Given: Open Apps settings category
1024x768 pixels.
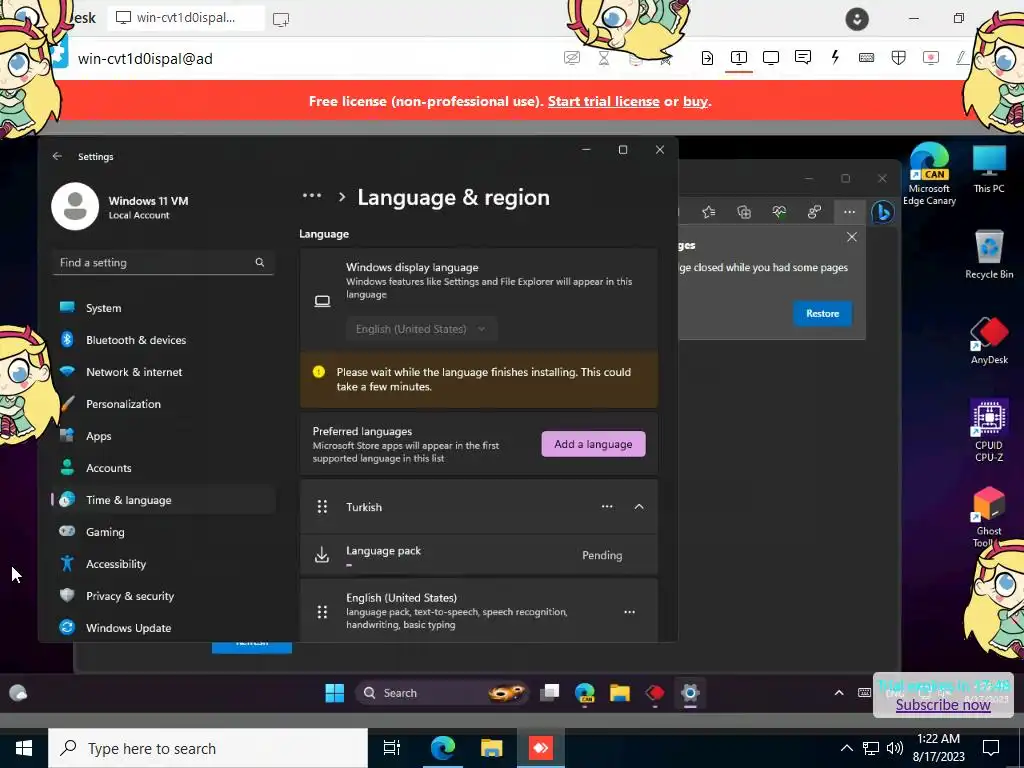Looking at the screenshot, I should pyautogui.click(x=163, y=436).
